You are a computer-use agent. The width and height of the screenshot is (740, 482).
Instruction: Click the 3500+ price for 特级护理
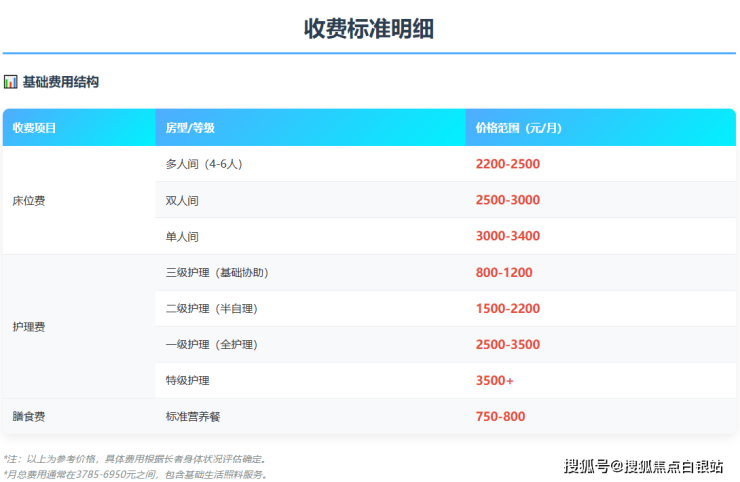pos(494,380)
